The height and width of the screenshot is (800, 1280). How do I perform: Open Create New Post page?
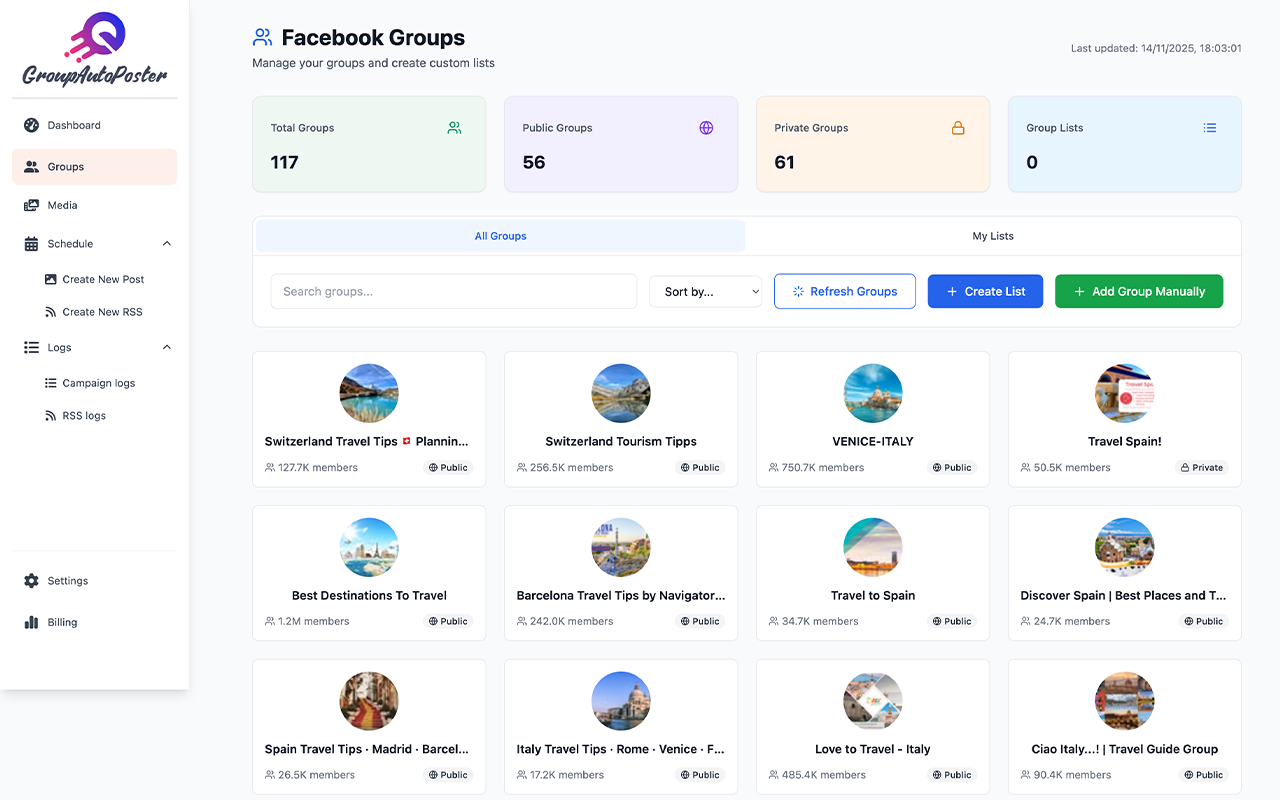[x=103, y=280]
